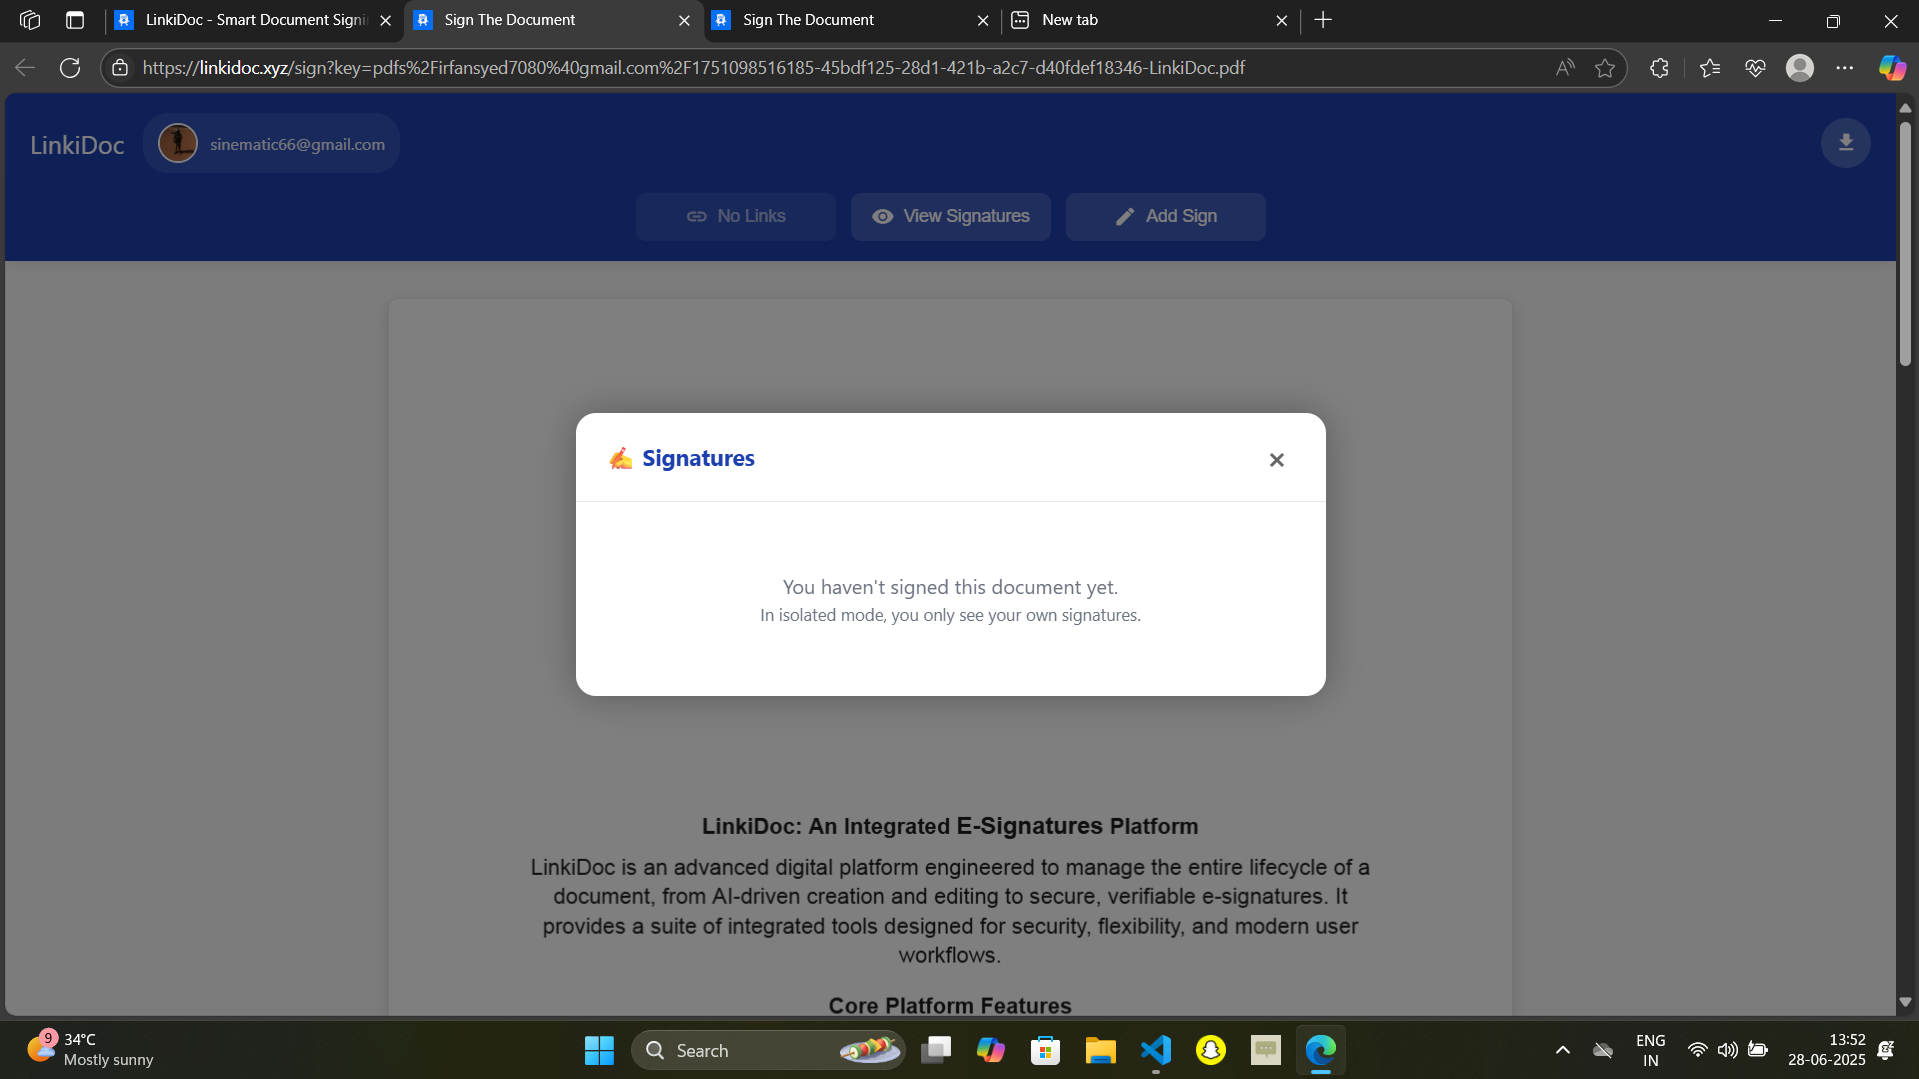Viewport: 1919px width, 1079px height.
Task: Click the Read aloud icon
Action: coord(1565,68)
